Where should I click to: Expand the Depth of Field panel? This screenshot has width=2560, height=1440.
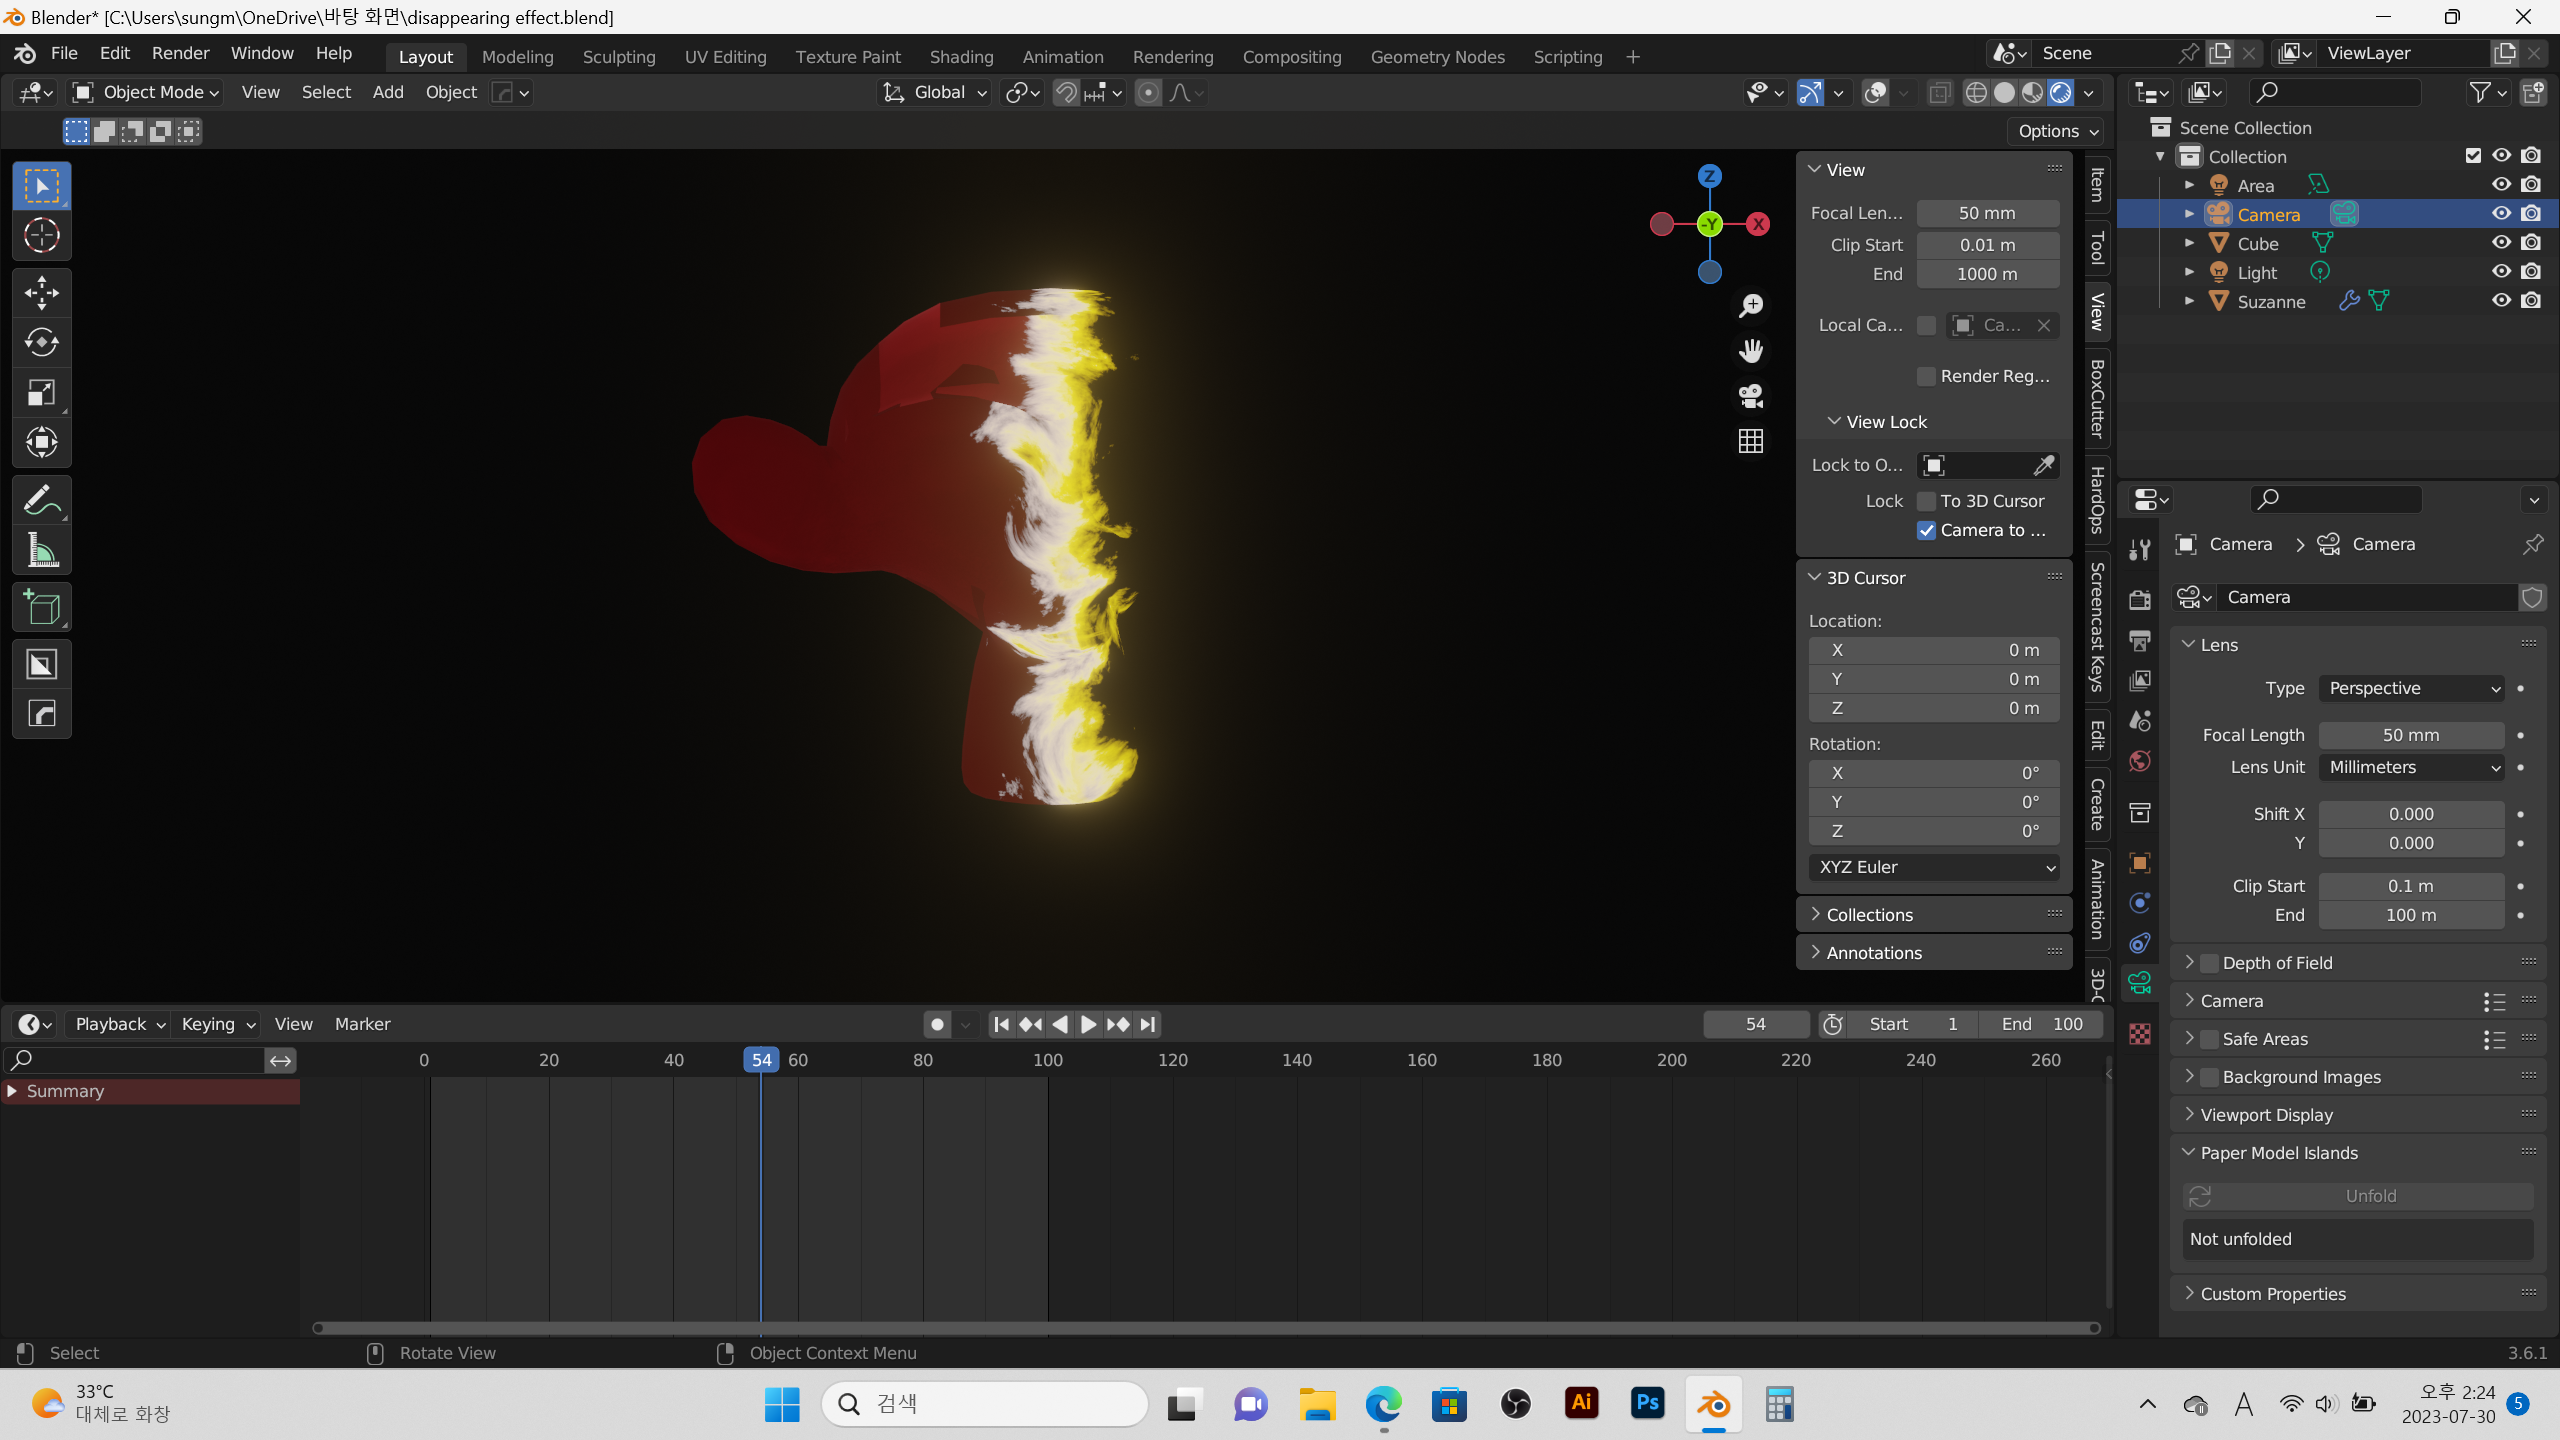2190,962
